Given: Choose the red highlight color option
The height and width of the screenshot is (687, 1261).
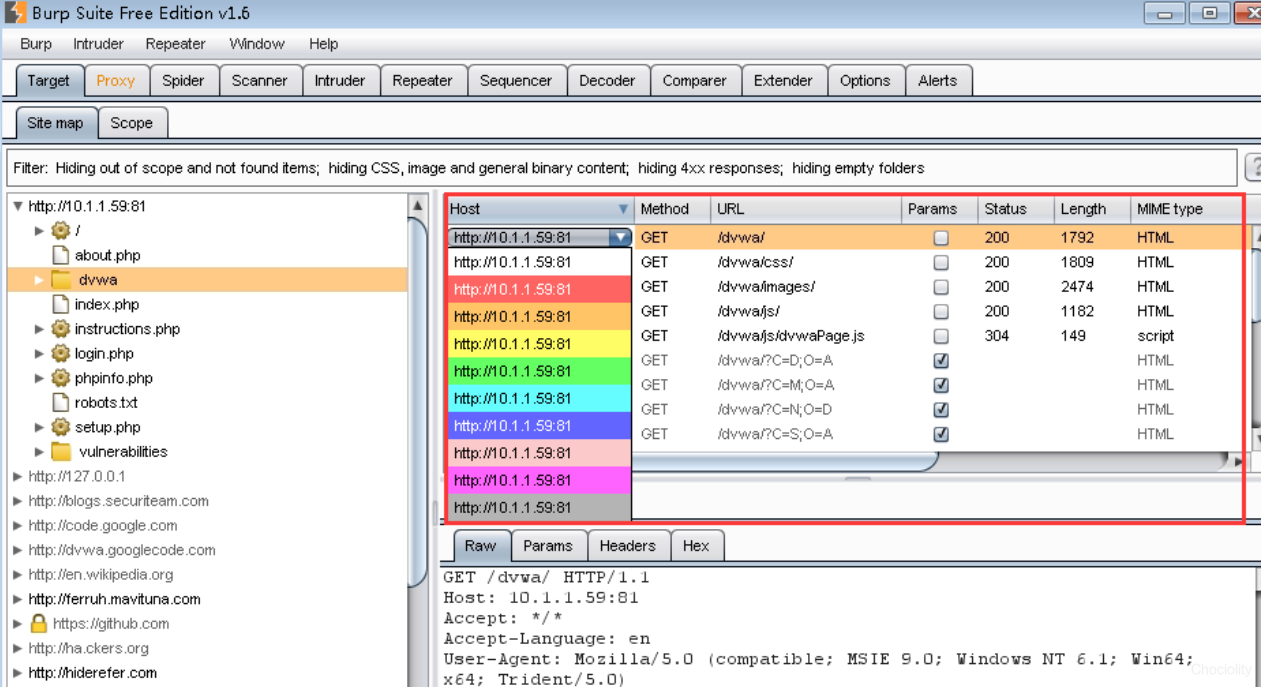Looking at the screenshot, I should [x=539, y=290].
